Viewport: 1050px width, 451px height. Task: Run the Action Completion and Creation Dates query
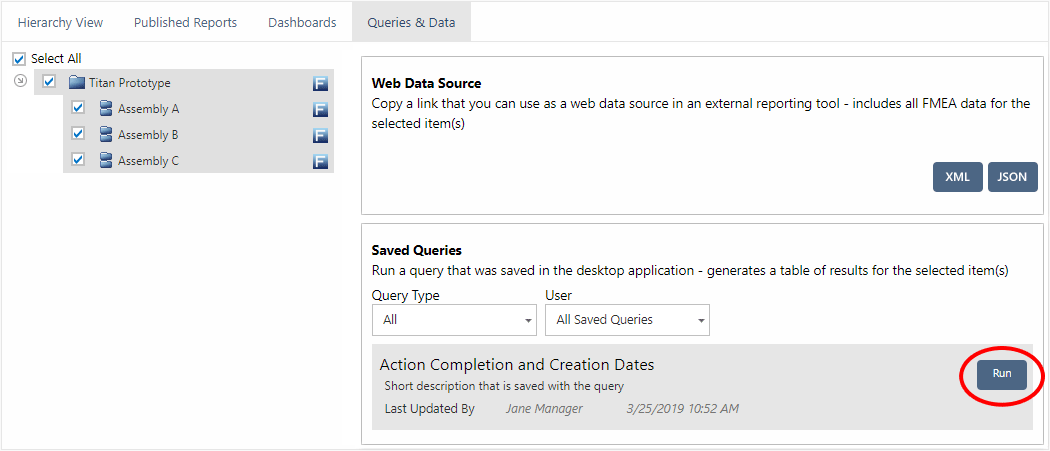(1001, 374)
